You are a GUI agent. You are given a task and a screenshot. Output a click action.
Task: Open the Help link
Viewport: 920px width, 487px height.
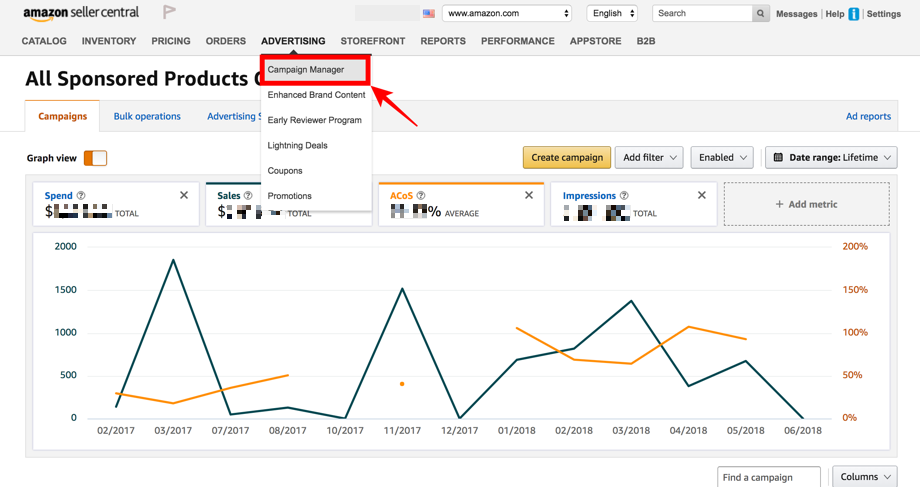835,14
